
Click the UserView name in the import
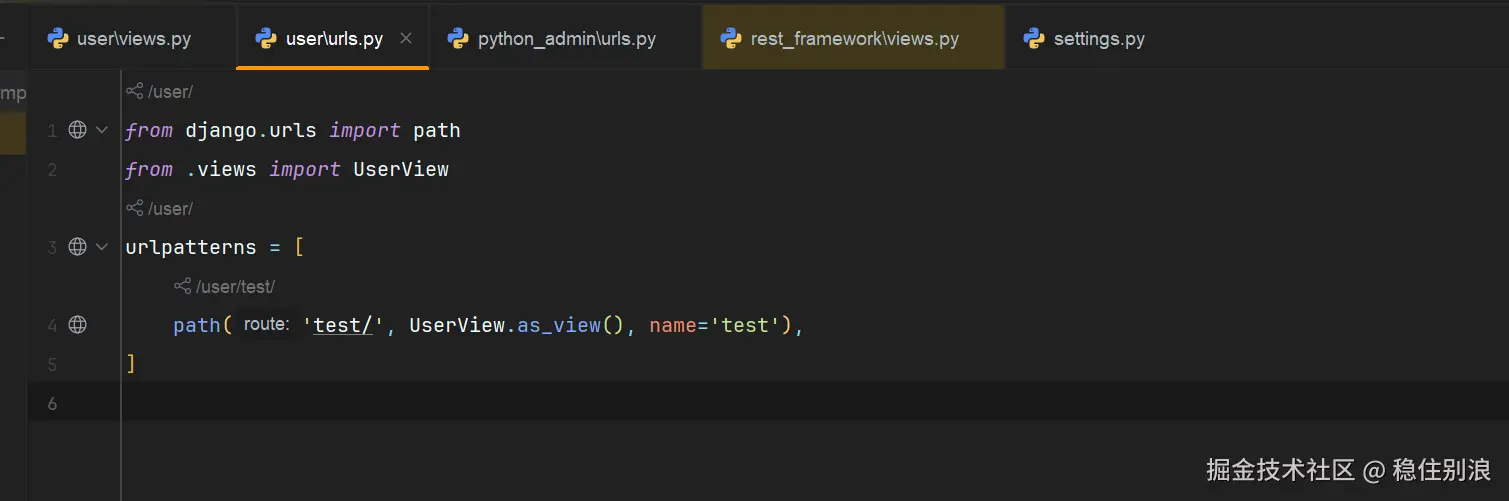pyautogui.click(x=401, y=170)
